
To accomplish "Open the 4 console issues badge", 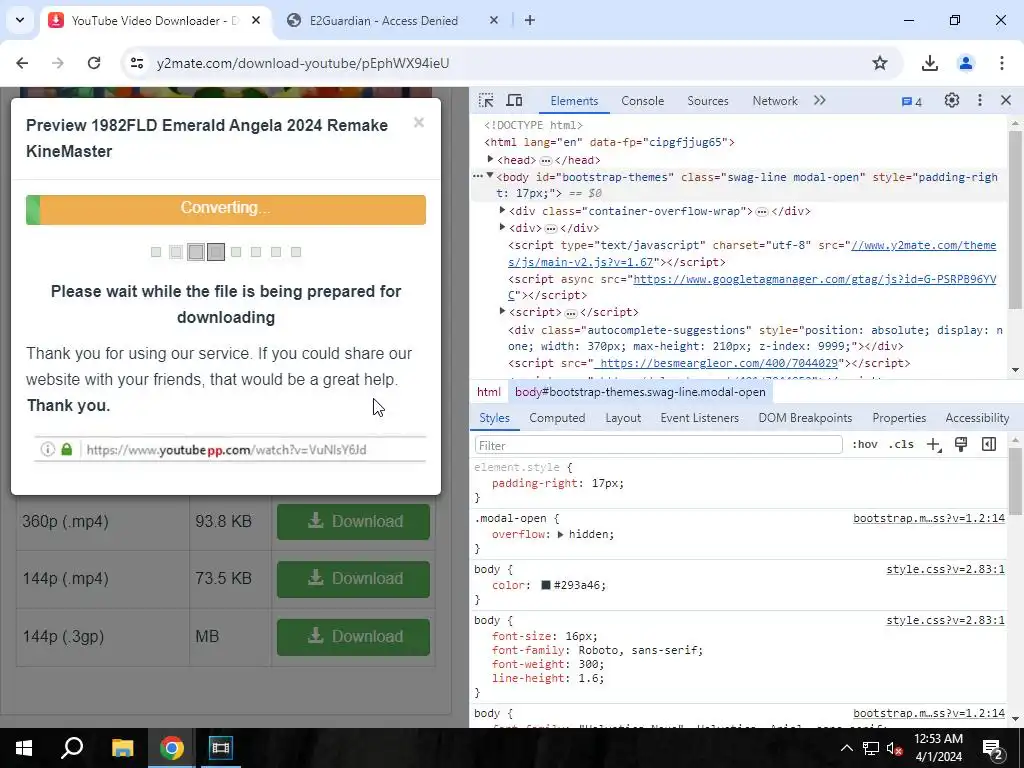I will pyautogui.click(x=912, y=101).
